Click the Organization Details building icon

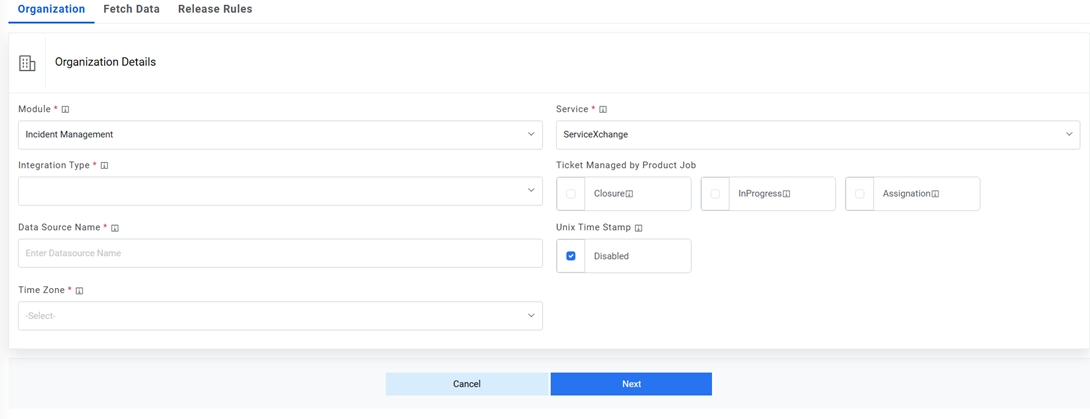click(27, 63)
